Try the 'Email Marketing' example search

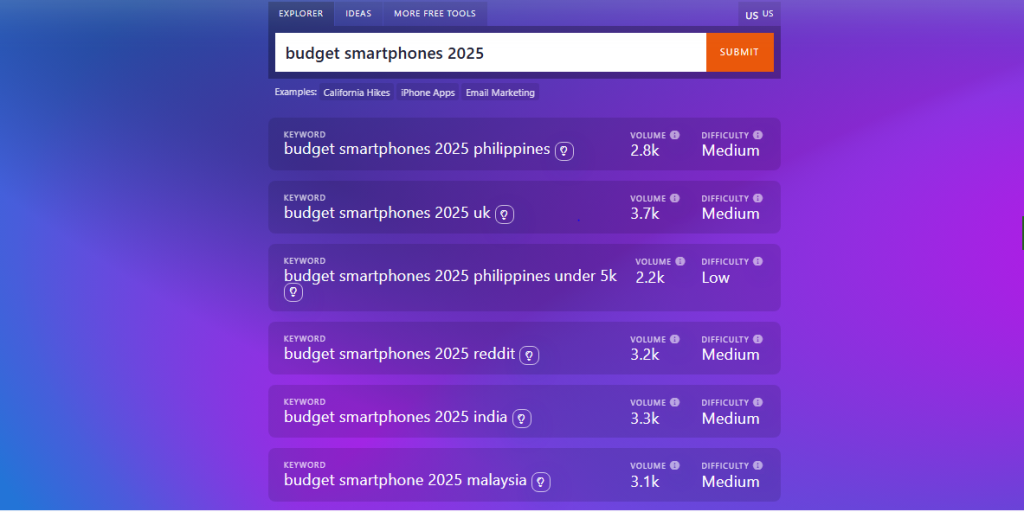pyautogui.click(x=500, y=93)
